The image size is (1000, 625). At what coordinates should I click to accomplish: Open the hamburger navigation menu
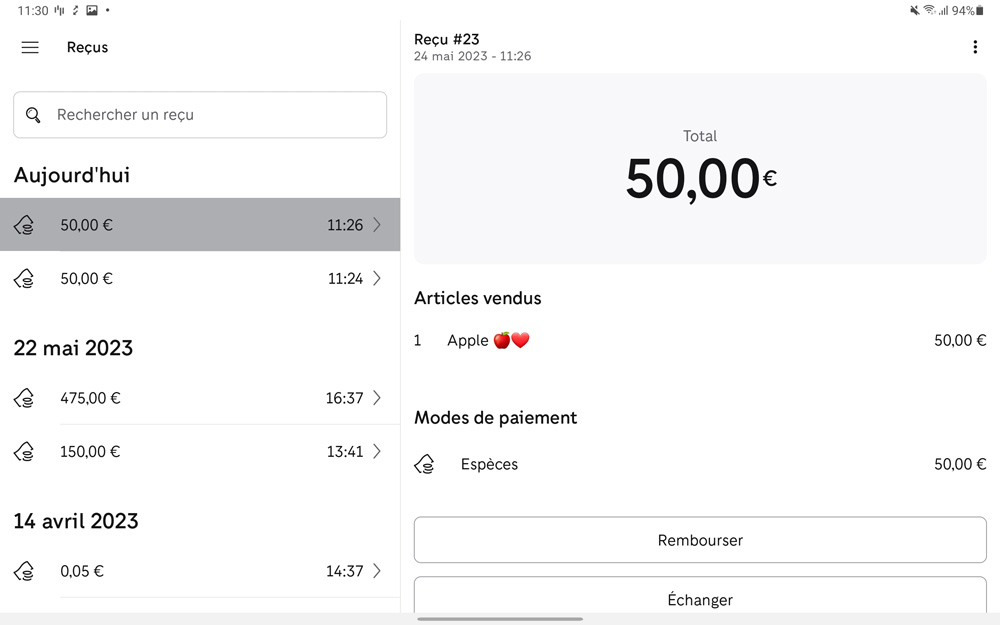pos(30,47)
